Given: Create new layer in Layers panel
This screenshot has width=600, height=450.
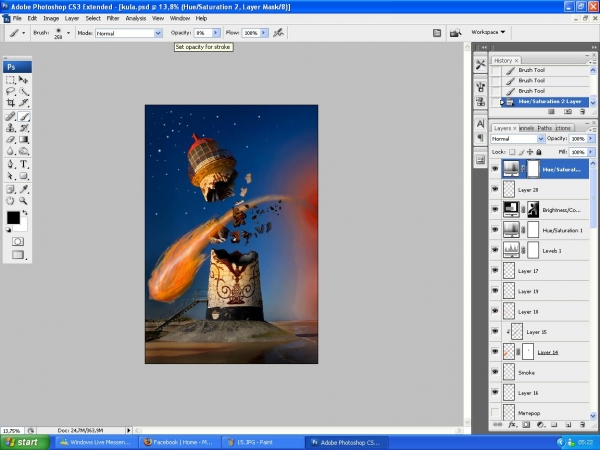Looking at the screenshot, I should 568,424.
